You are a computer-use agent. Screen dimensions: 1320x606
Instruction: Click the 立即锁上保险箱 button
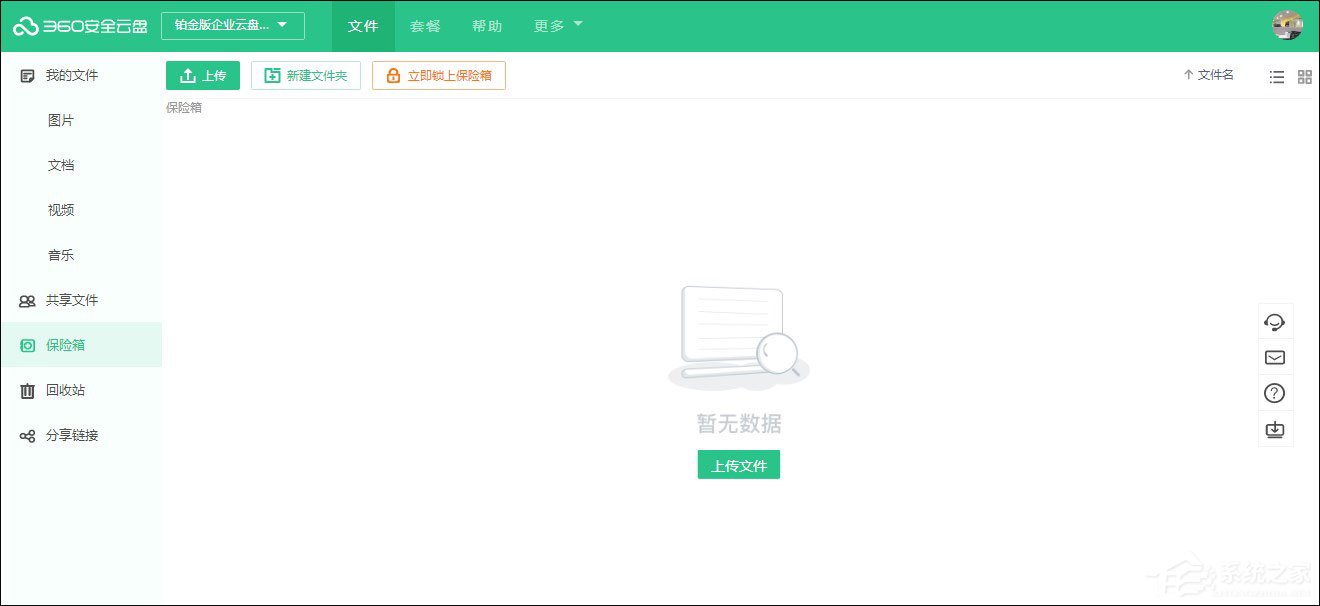[x=439, y=75]
